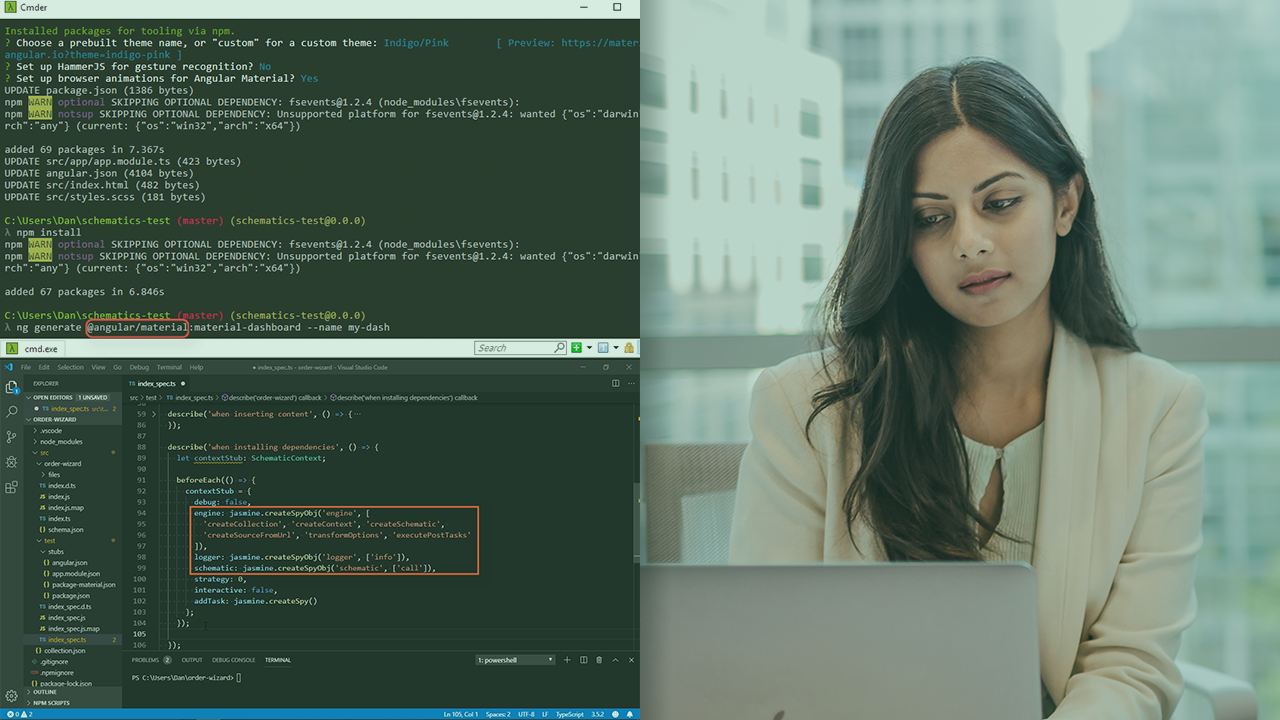Click the notifications bell in VS Code status bar
Screen dimensions: 1280x720
point(632,714)
